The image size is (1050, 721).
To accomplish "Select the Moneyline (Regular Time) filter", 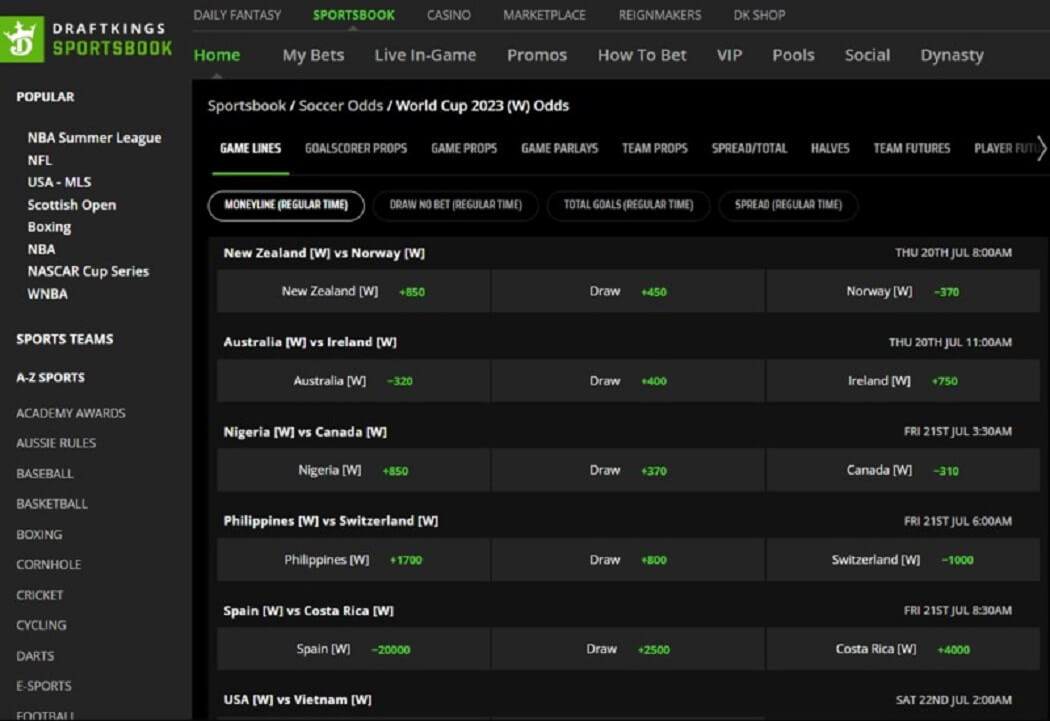I will point(286,205).
